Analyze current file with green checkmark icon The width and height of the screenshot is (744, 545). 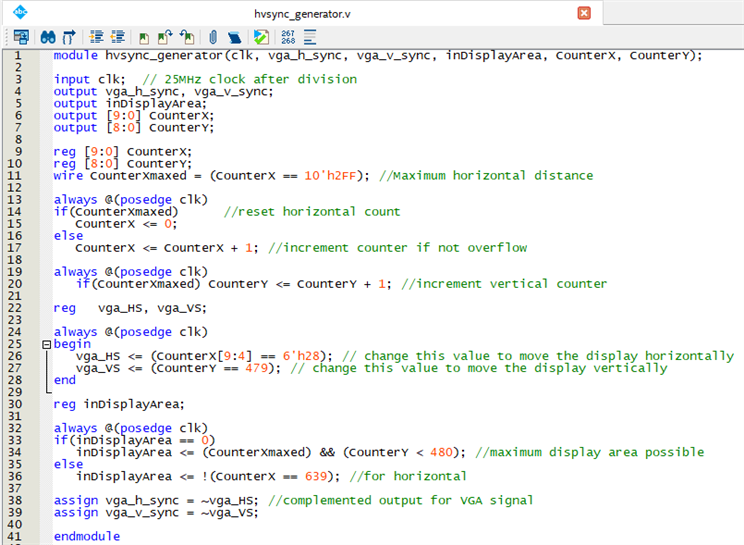coord(261,37)
